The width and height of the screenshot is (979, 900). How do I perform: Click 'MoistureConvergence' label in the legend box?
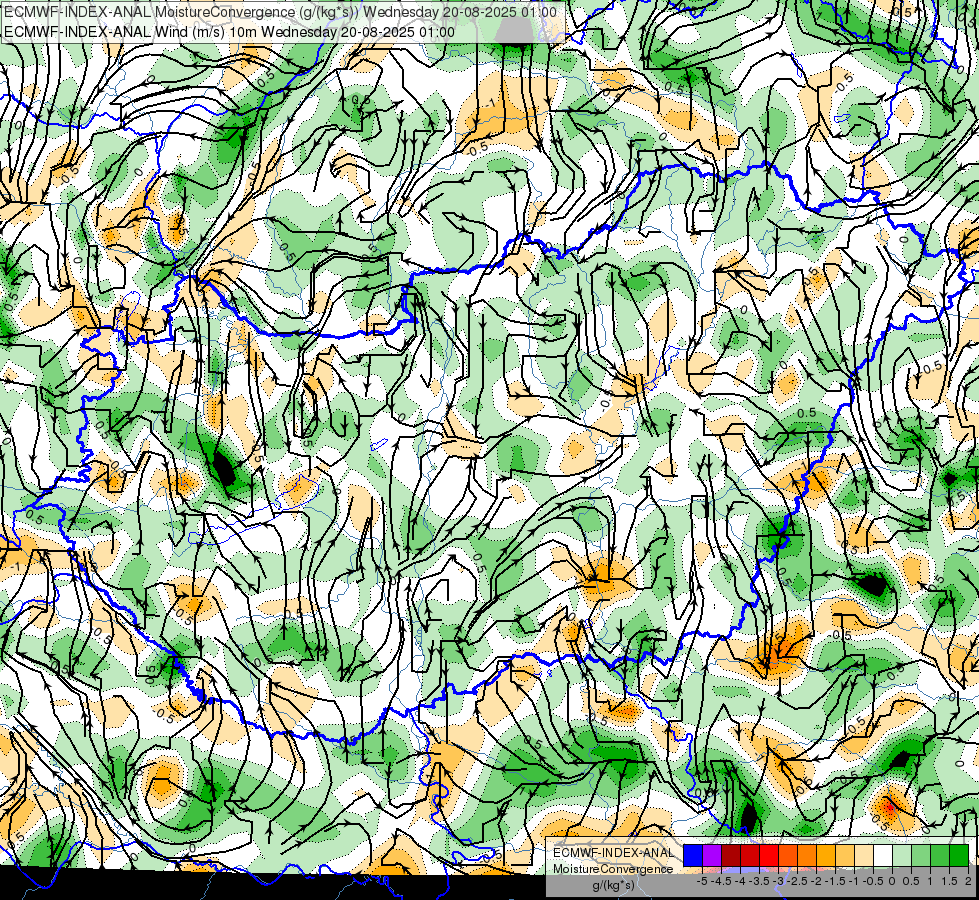613,869
